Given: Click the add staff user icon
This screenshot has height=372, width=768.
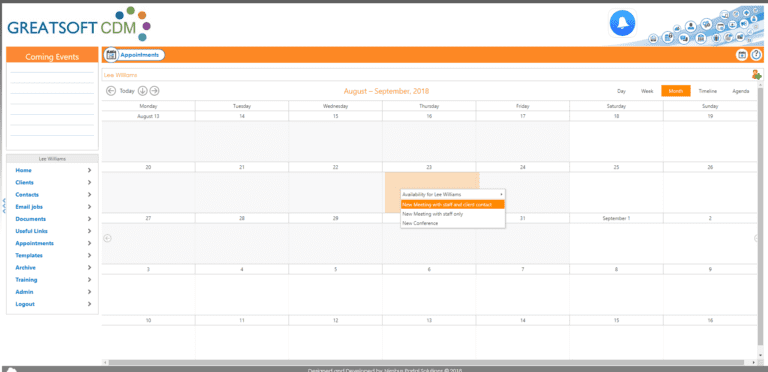Looking at the screenshot, I should click(x=757, y=75).
